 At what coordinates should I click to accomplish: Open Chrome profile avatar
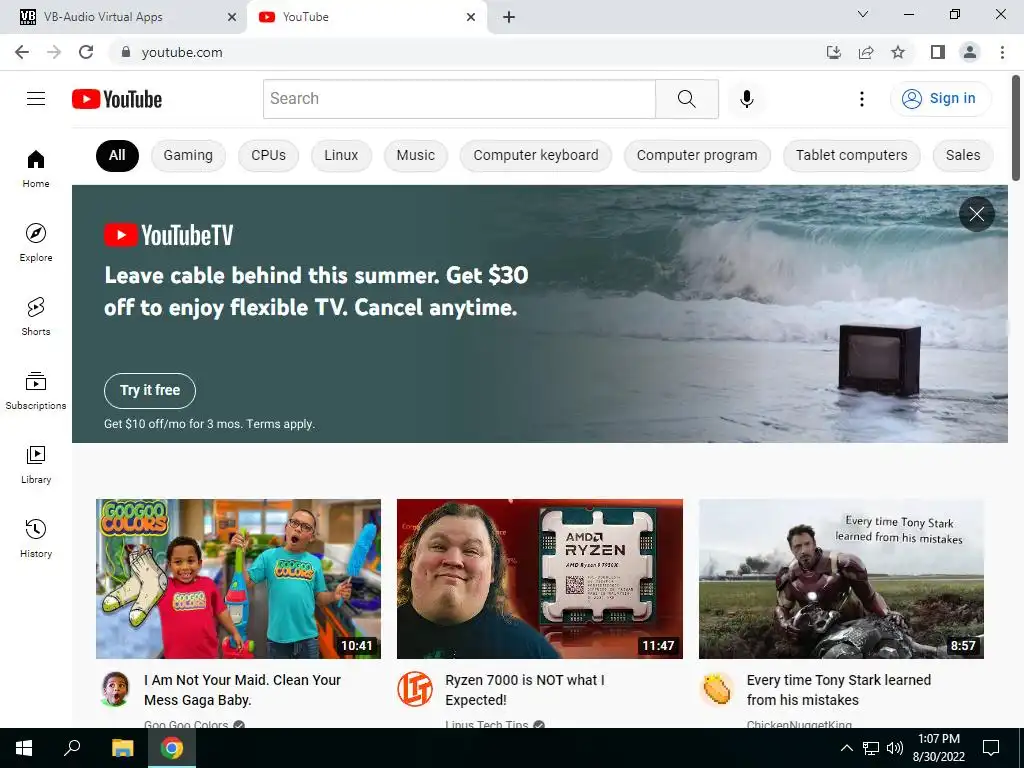coord(970,52)
